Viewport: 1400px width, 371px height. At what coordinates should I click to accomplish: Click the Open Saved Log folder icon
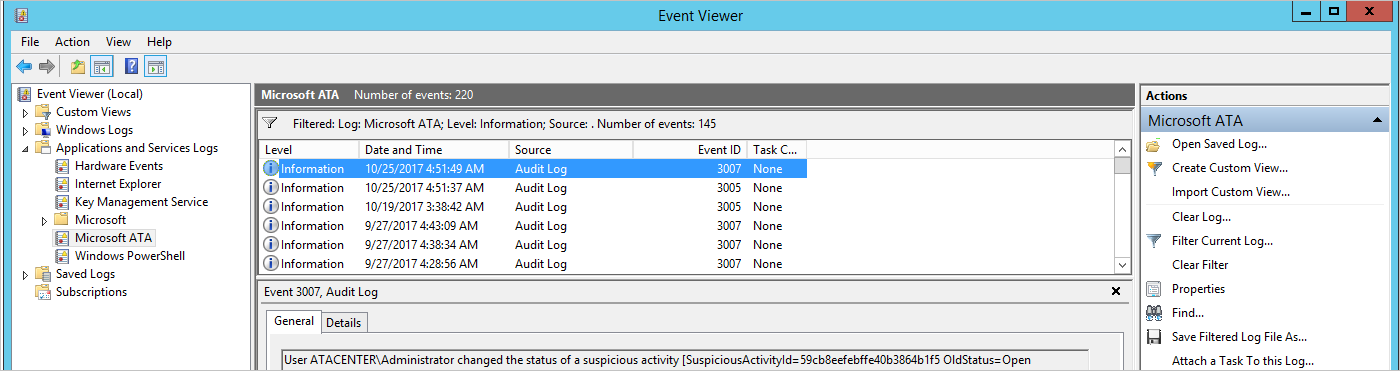[1154, 144]
